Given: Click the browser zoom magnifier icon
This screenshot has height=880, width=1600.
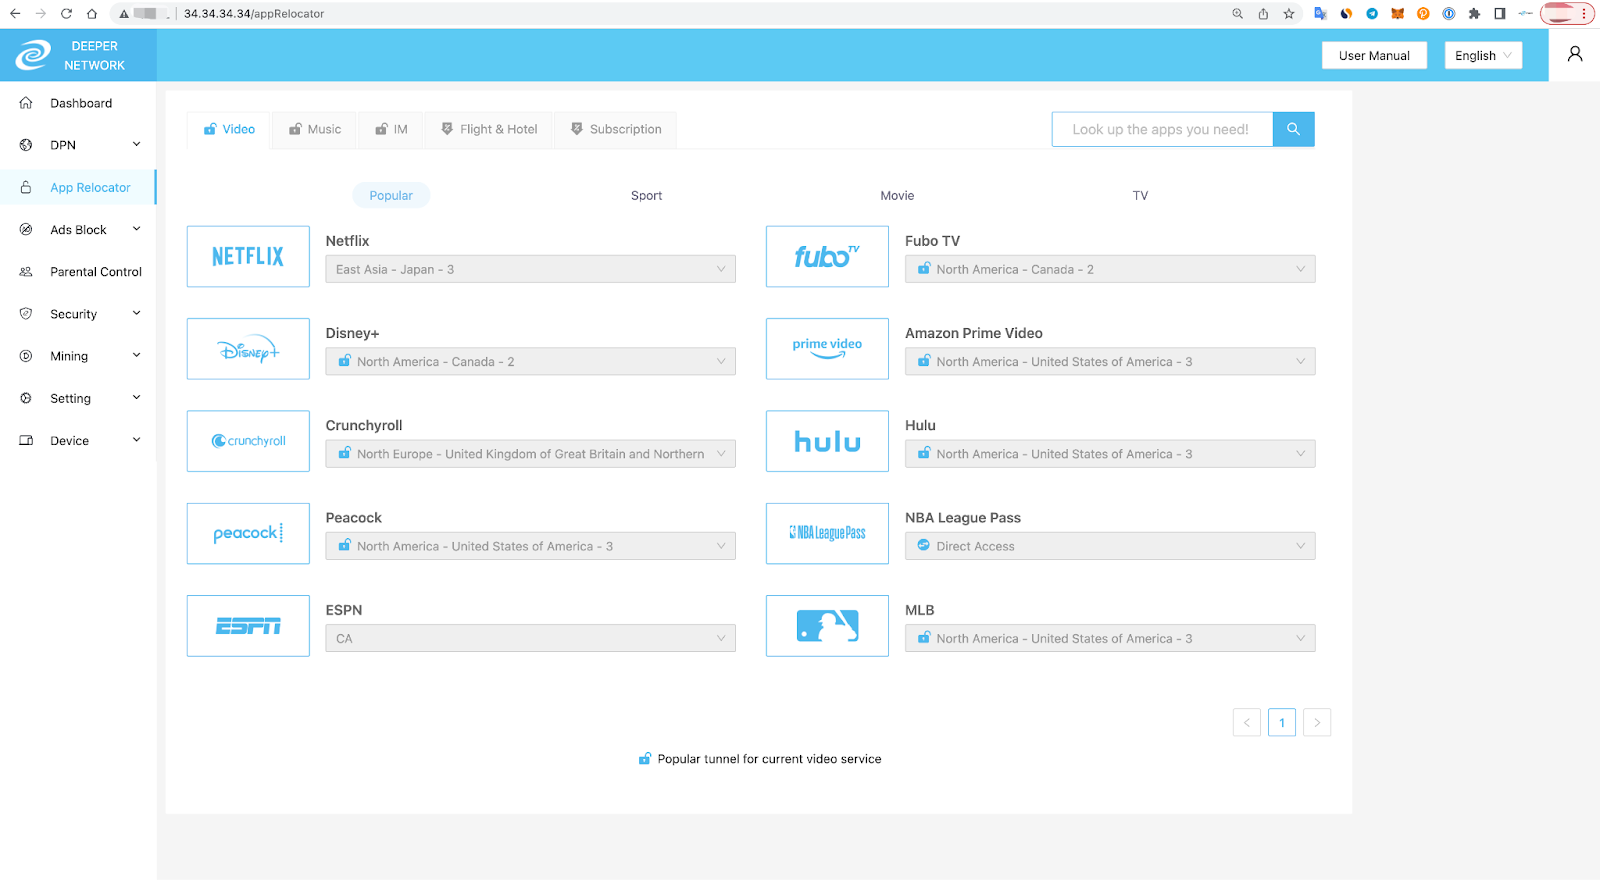Looking at the screenshot, I should coord(1238,14).
